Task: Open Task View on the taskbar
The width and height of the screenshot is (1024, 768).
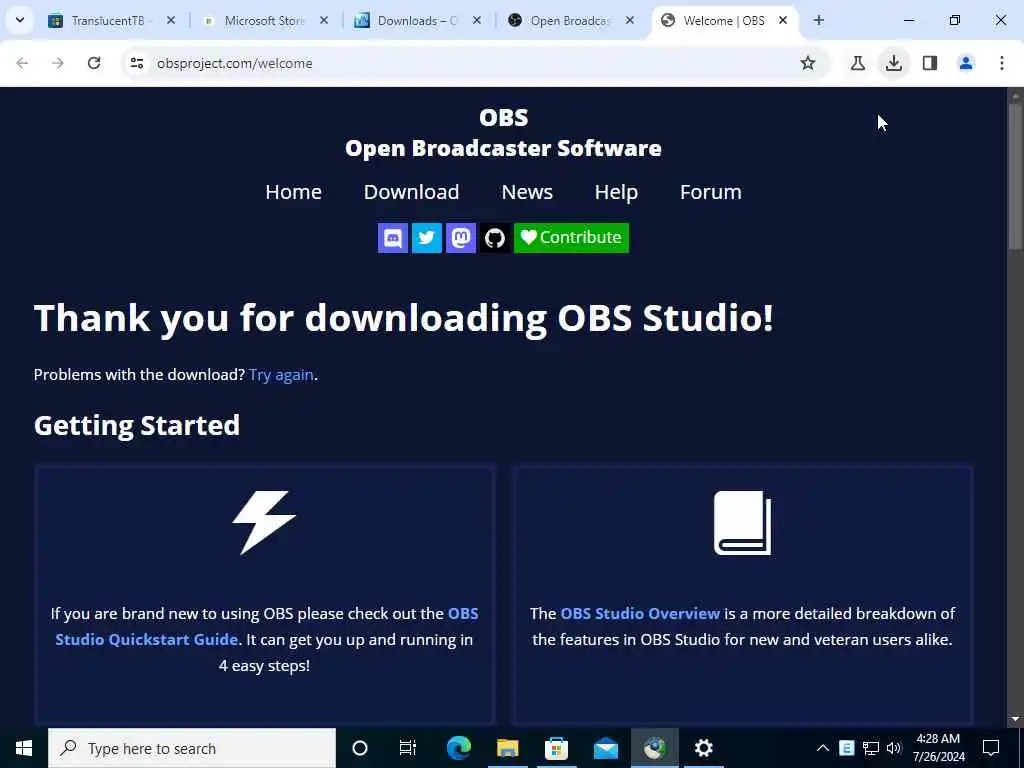Action: tap(408, 748)
